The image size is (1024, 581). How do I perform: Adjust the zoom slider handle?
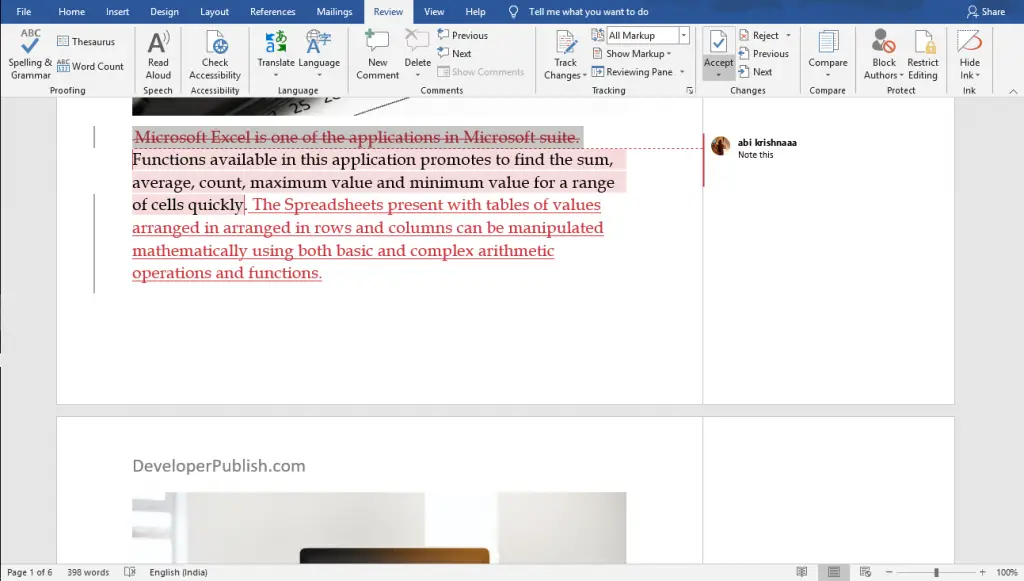pyautogui.click(x=936, y=573)
